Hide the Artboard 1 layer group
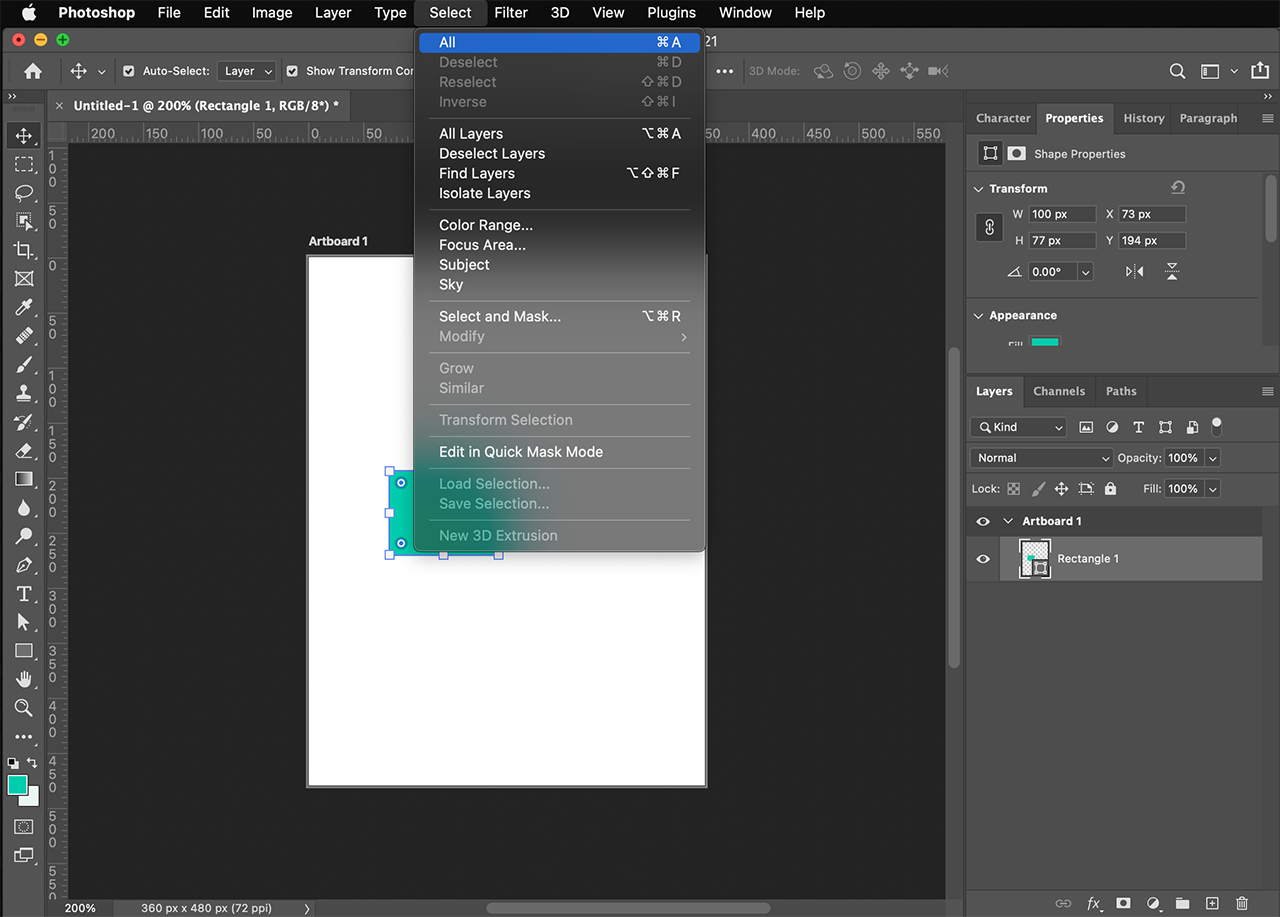The image size is (1280, 917). click(x=983, y=521)
